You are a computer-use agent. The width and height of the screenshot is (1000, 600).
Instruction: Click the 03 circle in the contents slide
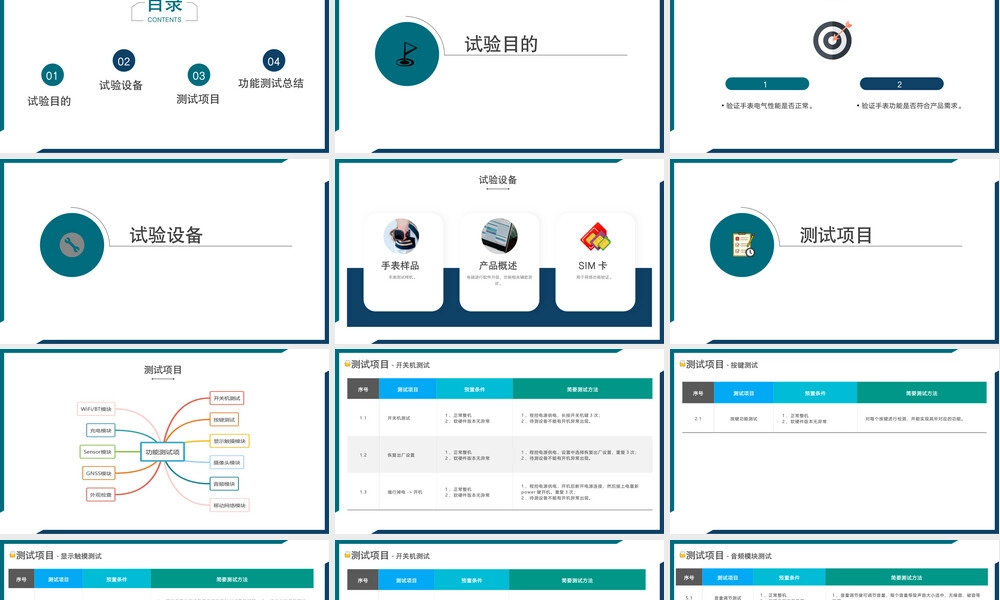[x=198, y=75]
